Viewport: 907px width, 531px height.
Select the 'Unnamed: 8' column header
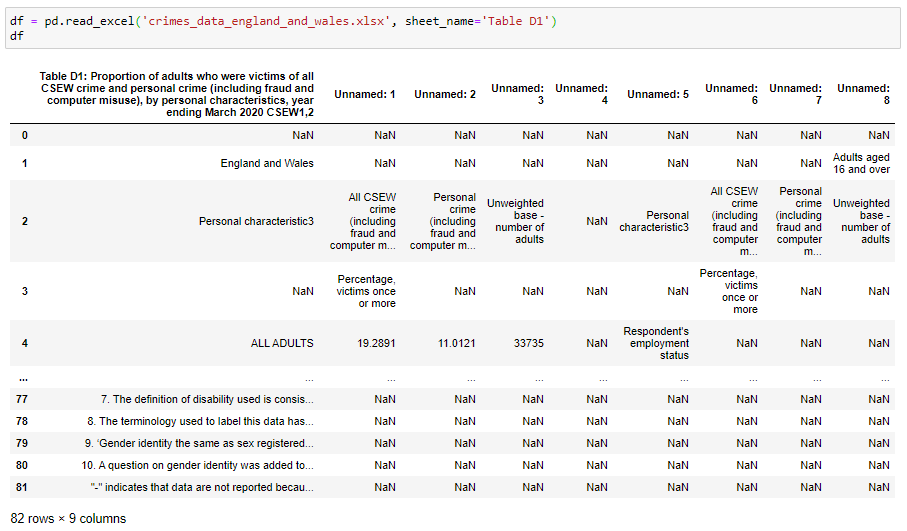pyautogui.click(x=863, y=94)
